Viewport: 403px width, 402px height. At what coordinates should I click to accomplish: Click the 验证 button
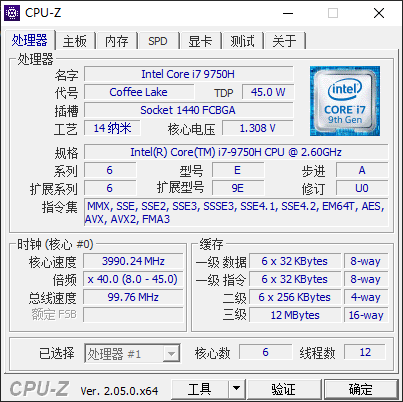point(283,389)
